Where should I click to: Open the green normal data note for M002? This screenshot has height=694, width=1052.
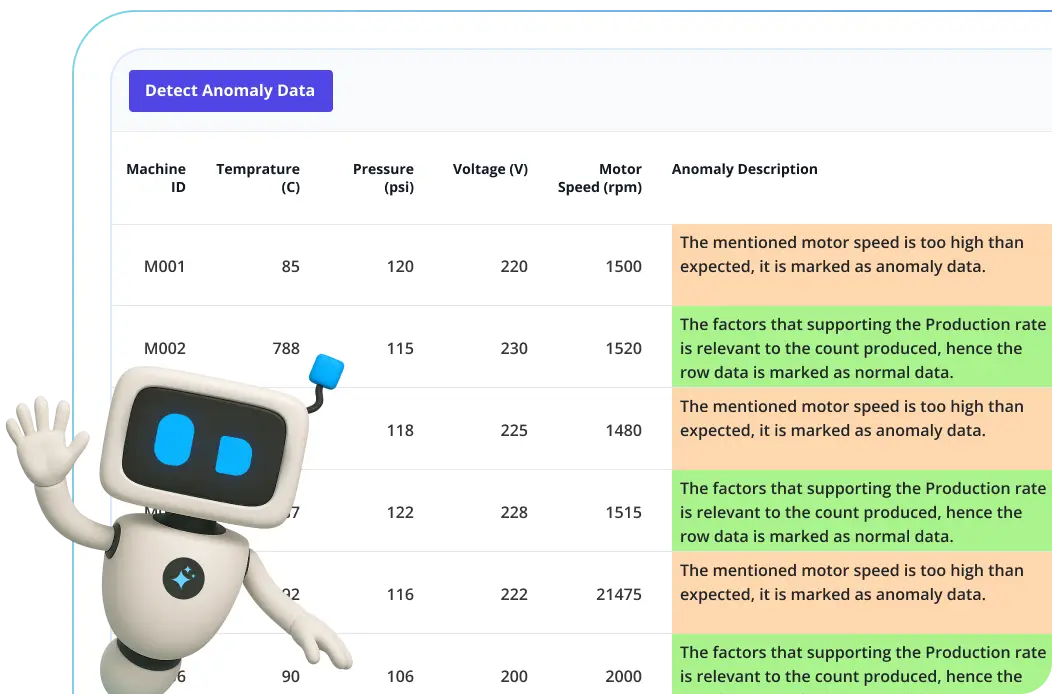pos(861,348)
